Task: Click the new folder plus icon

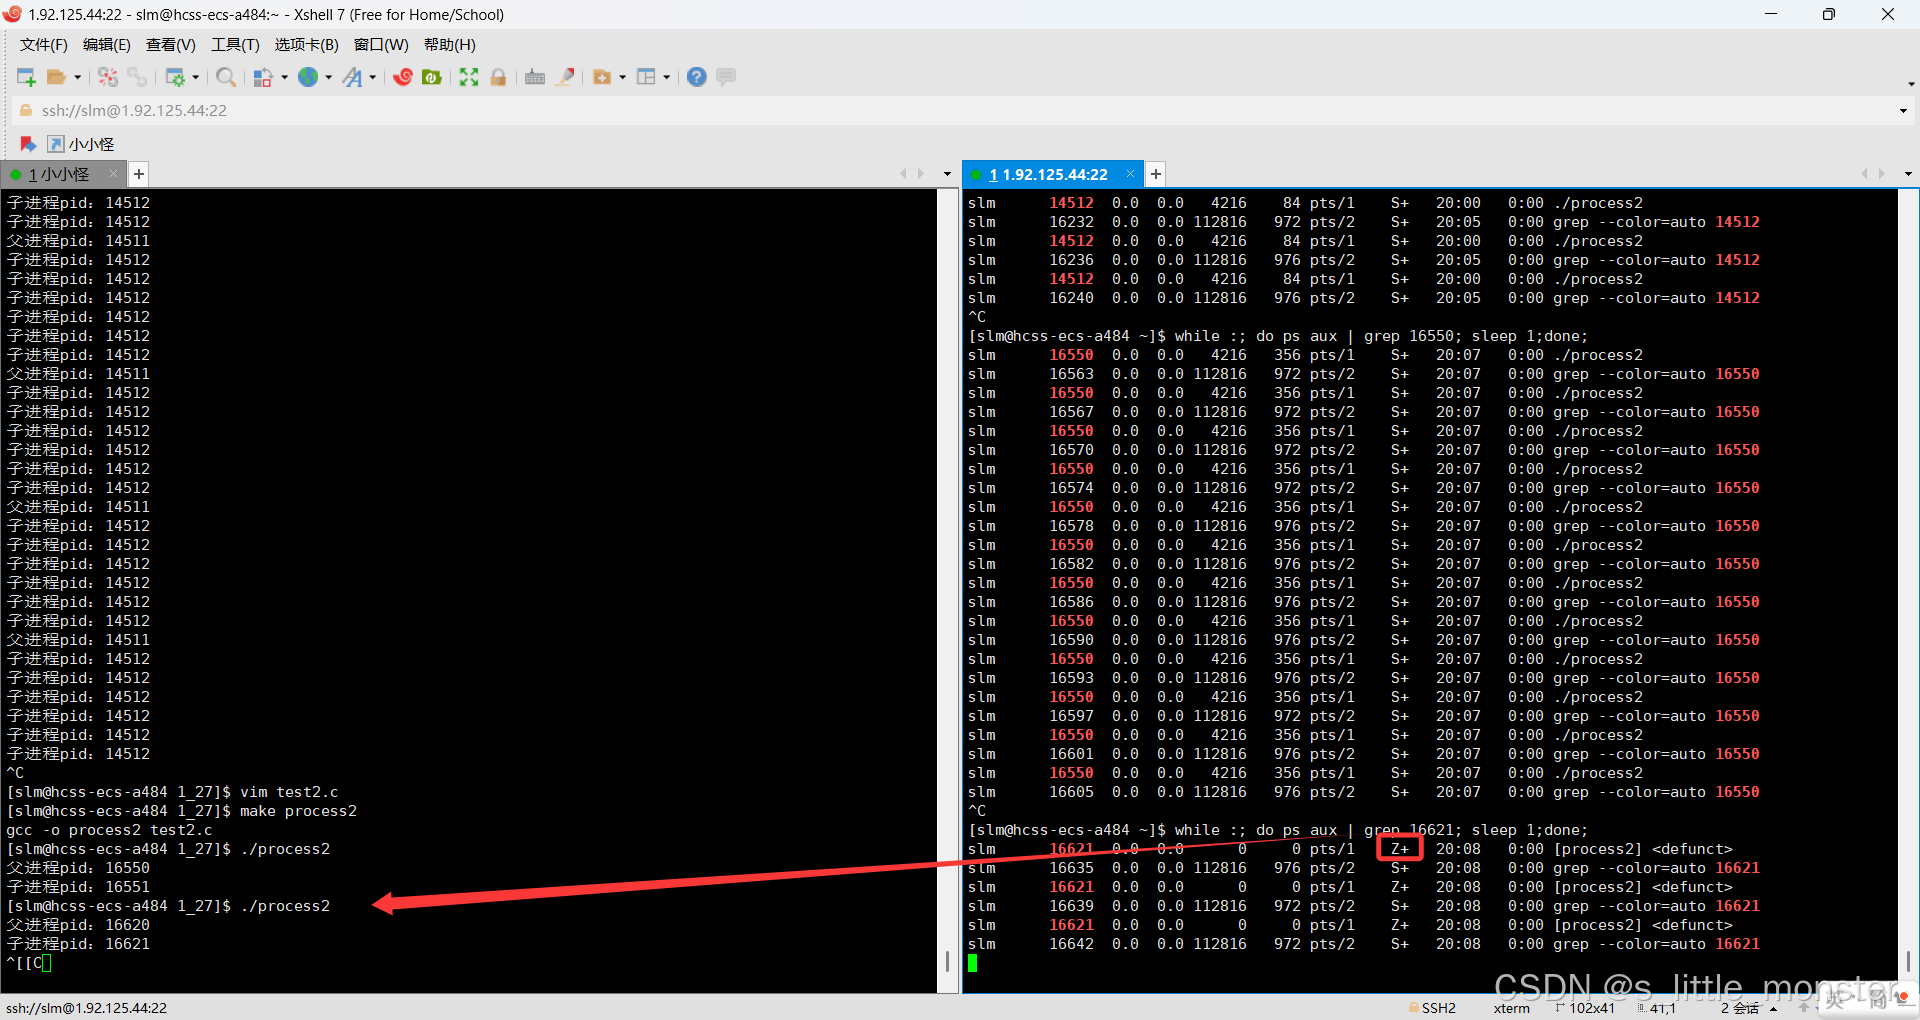Action: tap(602, 77)
